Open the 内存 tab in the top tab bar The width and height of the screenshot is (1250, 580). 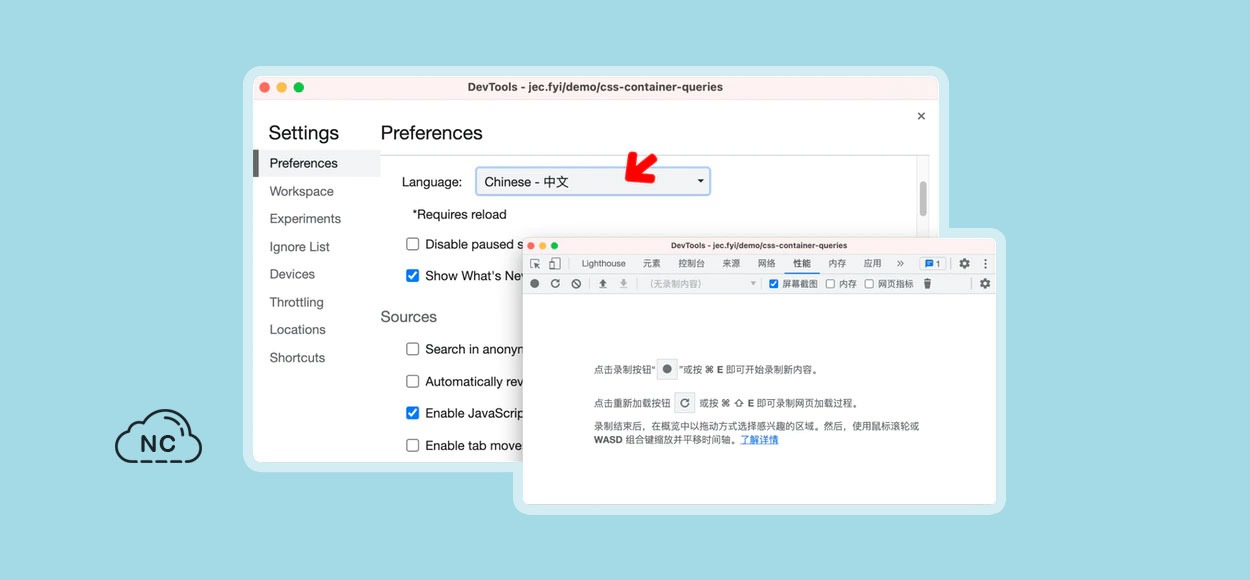pyautogui.click(x=837, y=264)
